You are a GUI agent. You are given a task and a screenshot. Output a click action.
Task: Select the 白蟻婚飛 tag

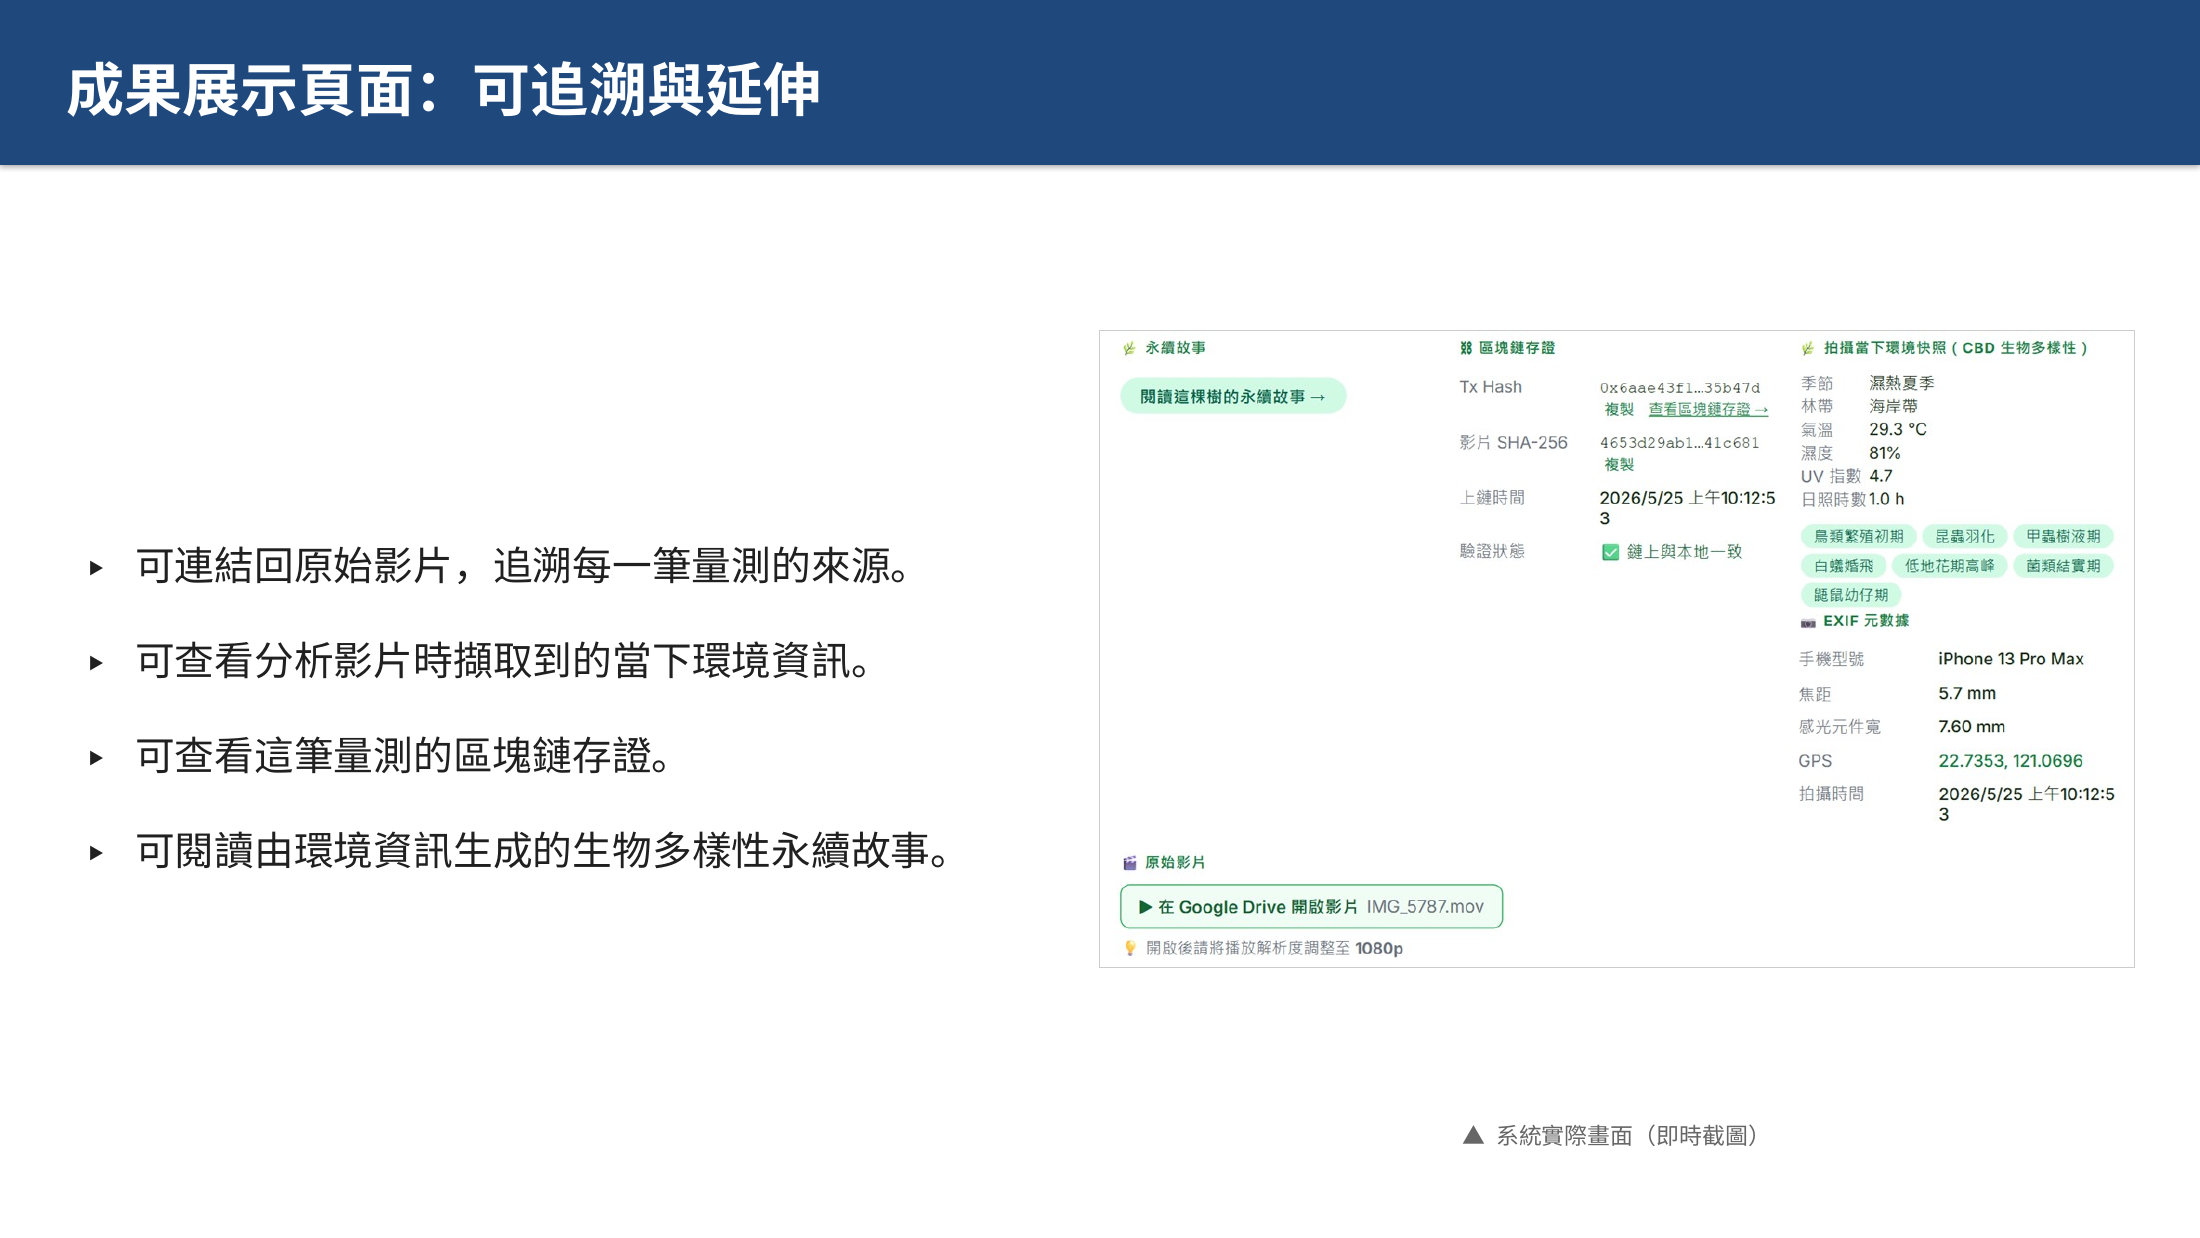1844,566
